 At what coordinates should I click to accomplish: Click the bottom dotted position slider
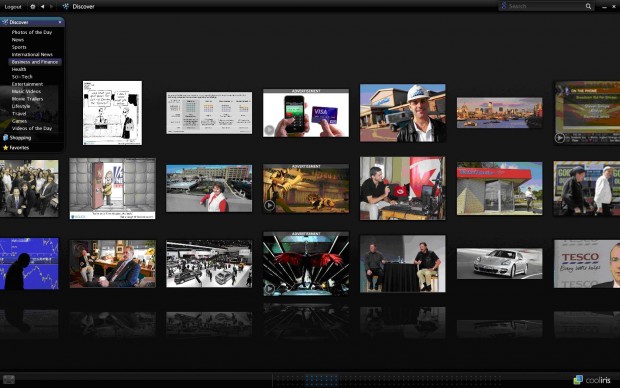[388, 380]
